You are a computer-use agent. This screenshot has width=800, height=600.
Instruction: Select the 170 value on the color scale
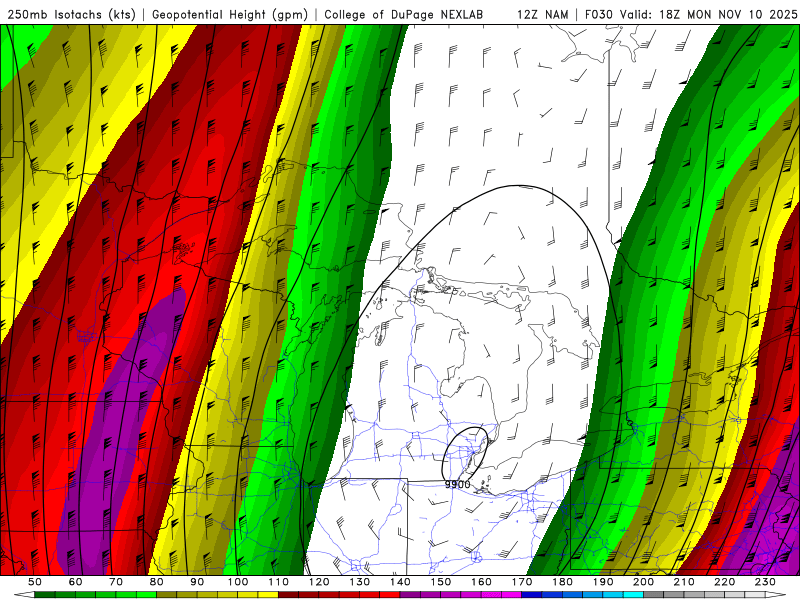(x=522, y=582)
